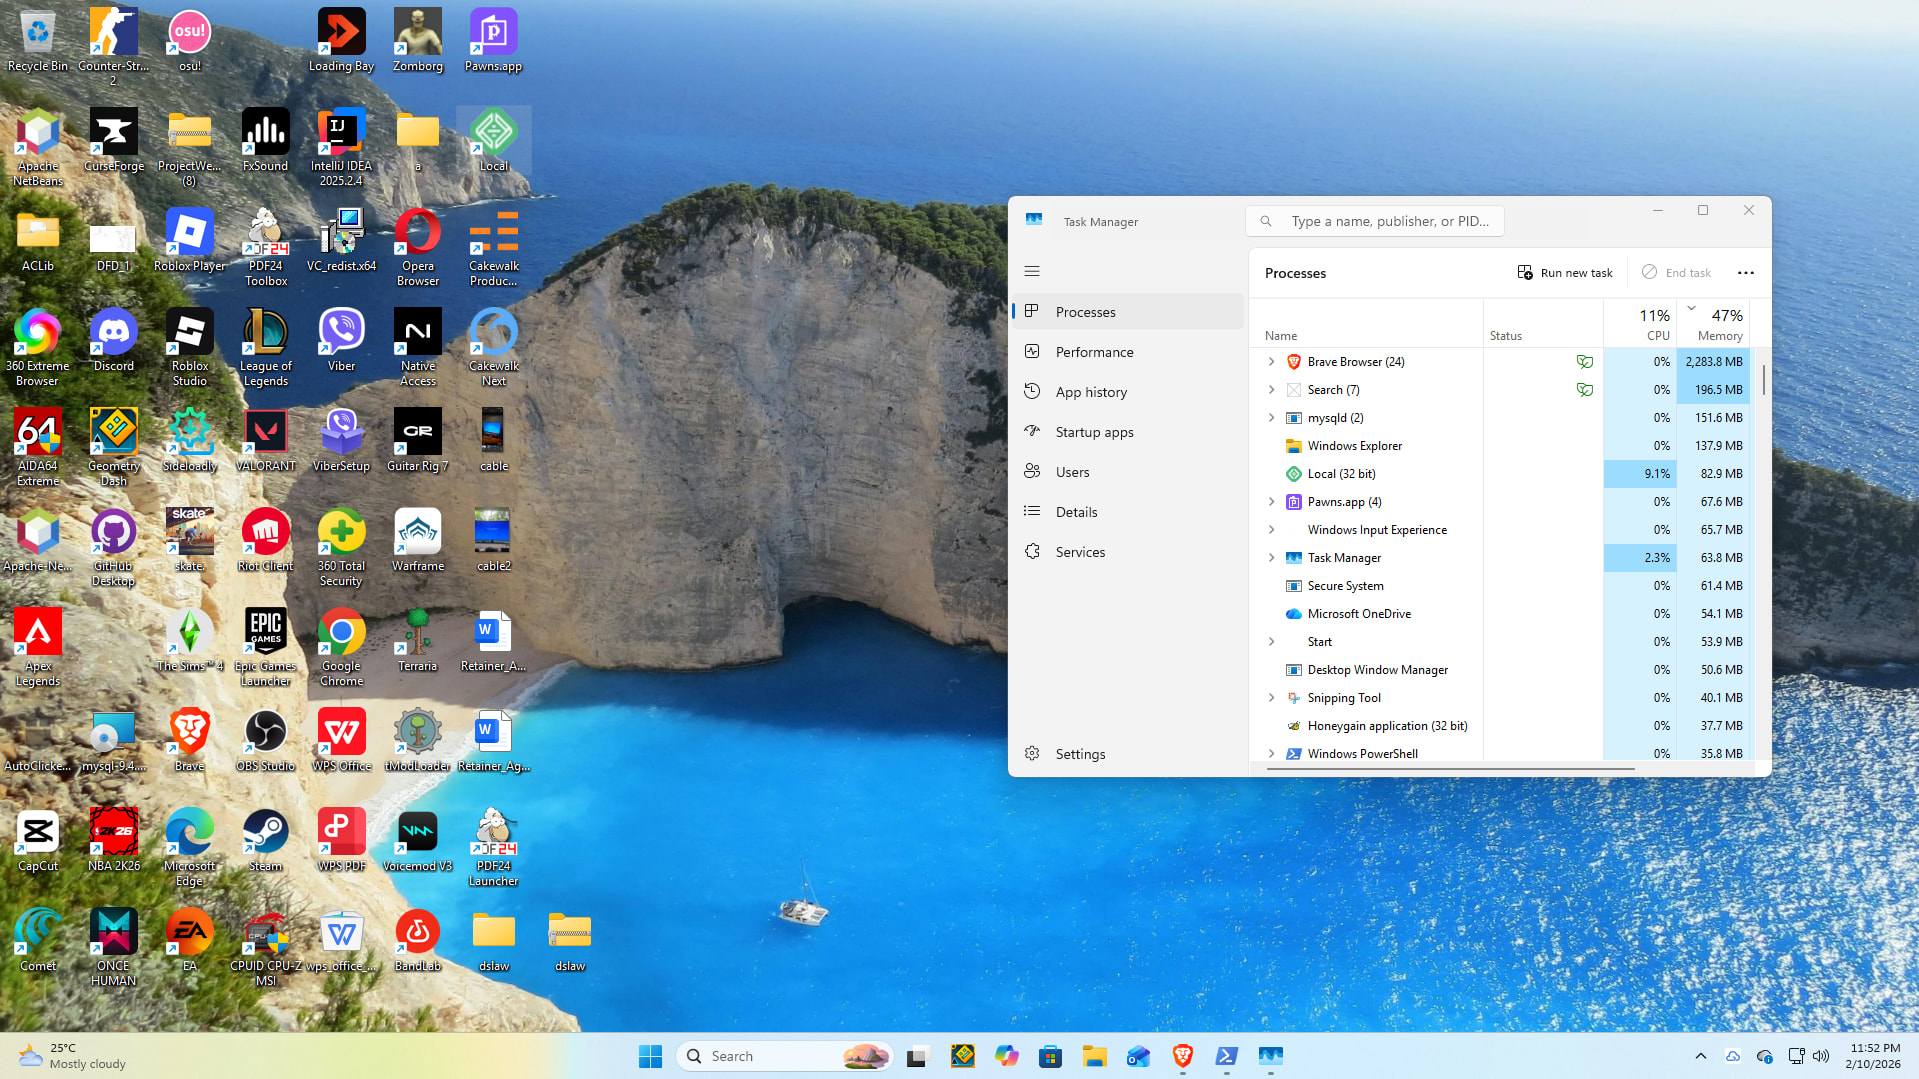Expand the Windows Input Experience process
1919x1079 pixels.
pos(1271,530)
